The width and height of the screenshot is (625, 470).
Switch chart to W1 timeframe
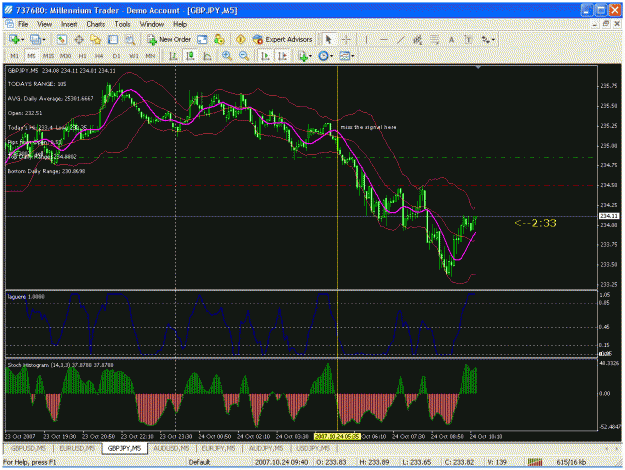point(134,56)
